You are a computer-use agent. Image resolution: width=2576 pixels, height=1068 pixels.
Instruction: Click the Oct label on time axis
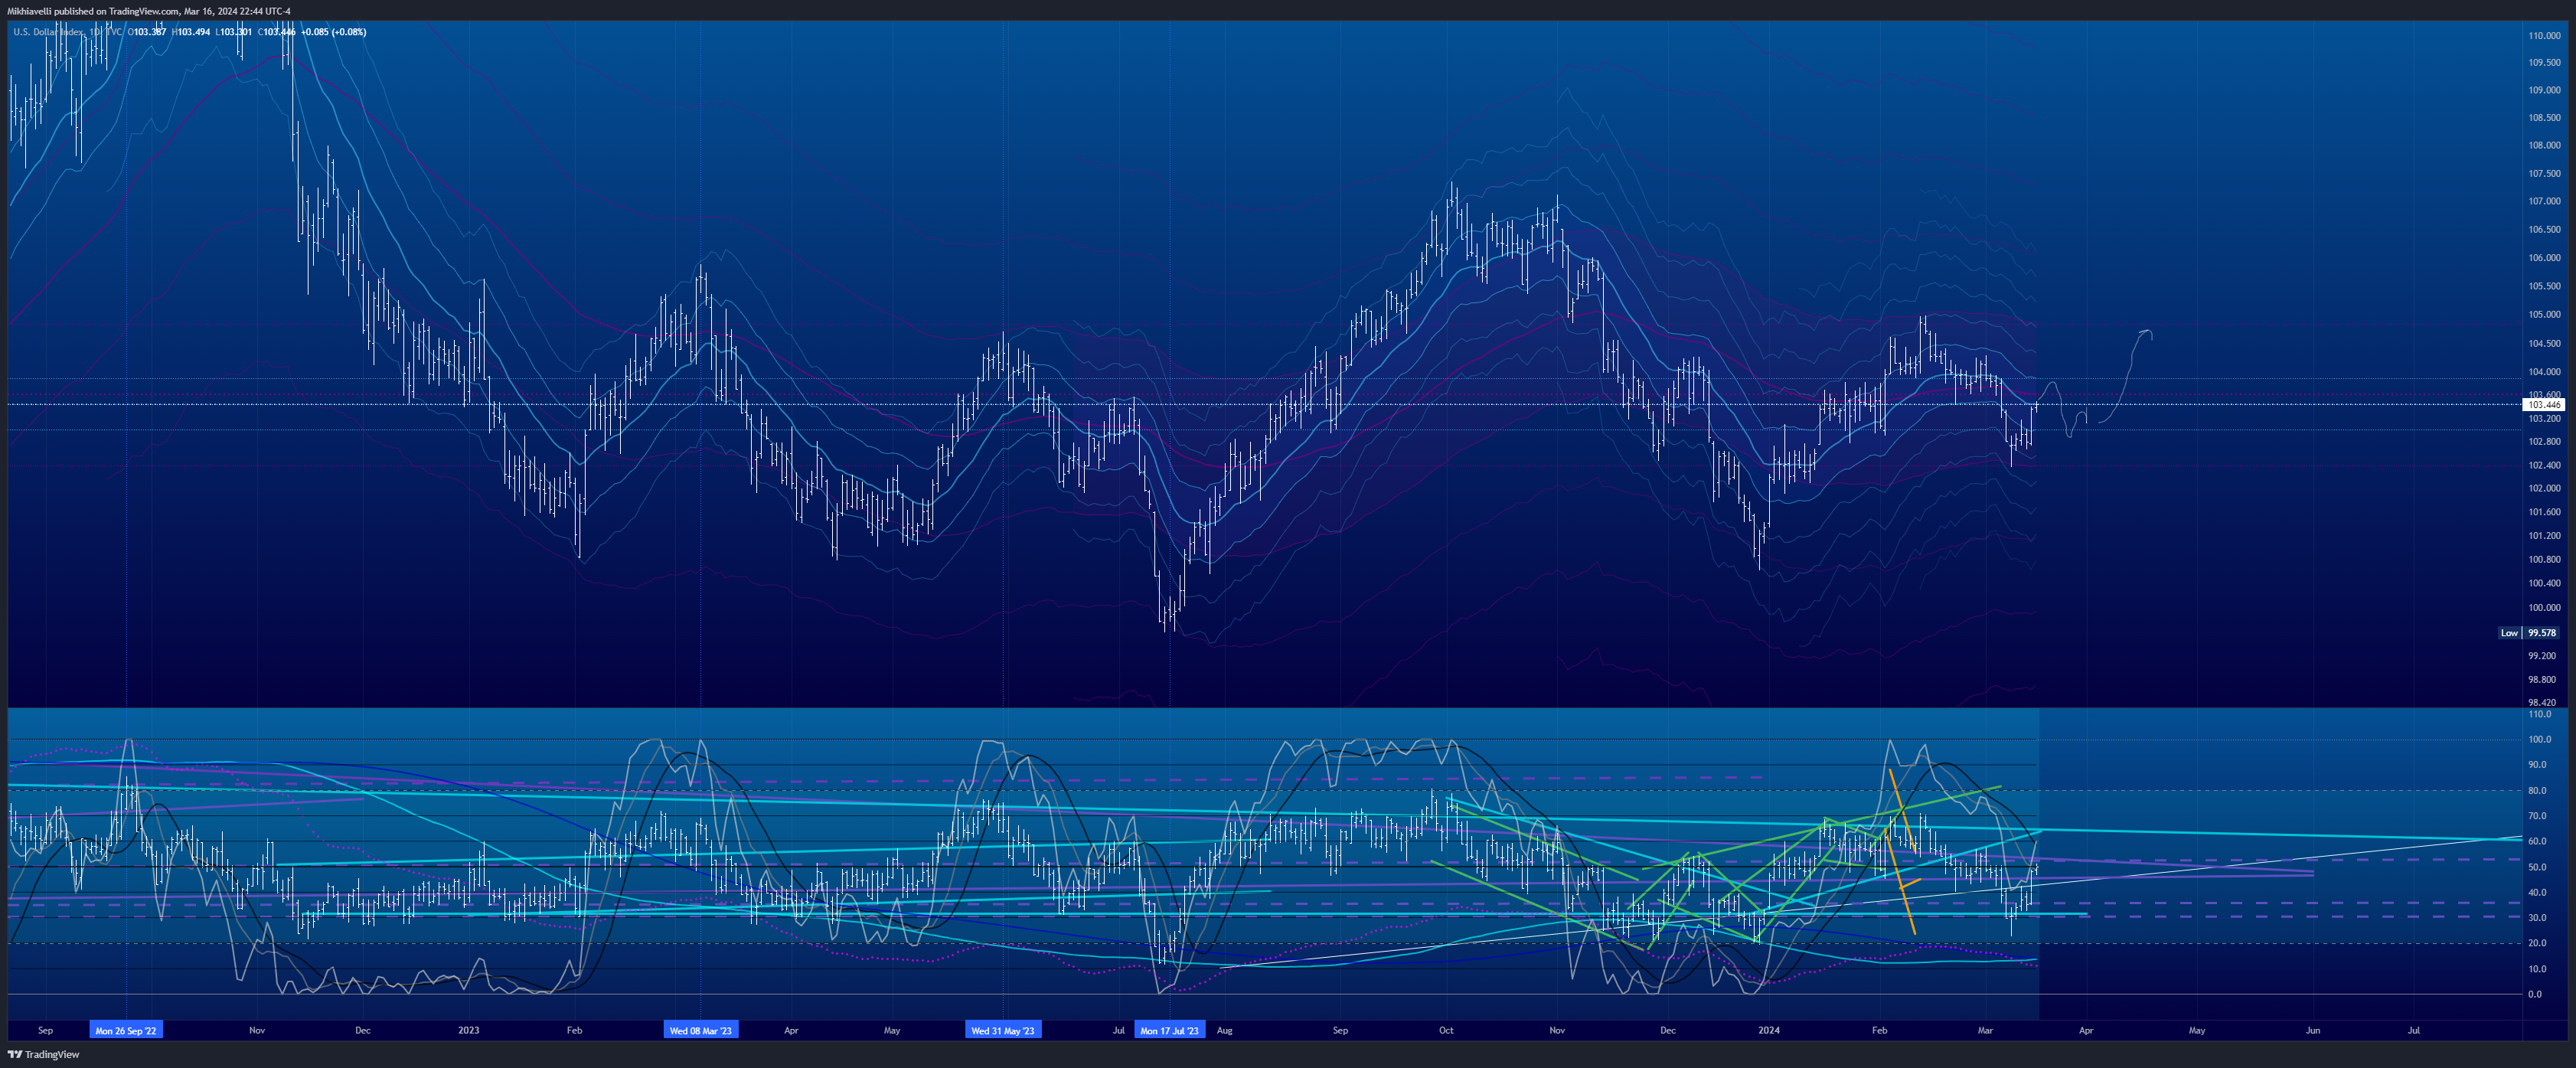(1446, 1030)
